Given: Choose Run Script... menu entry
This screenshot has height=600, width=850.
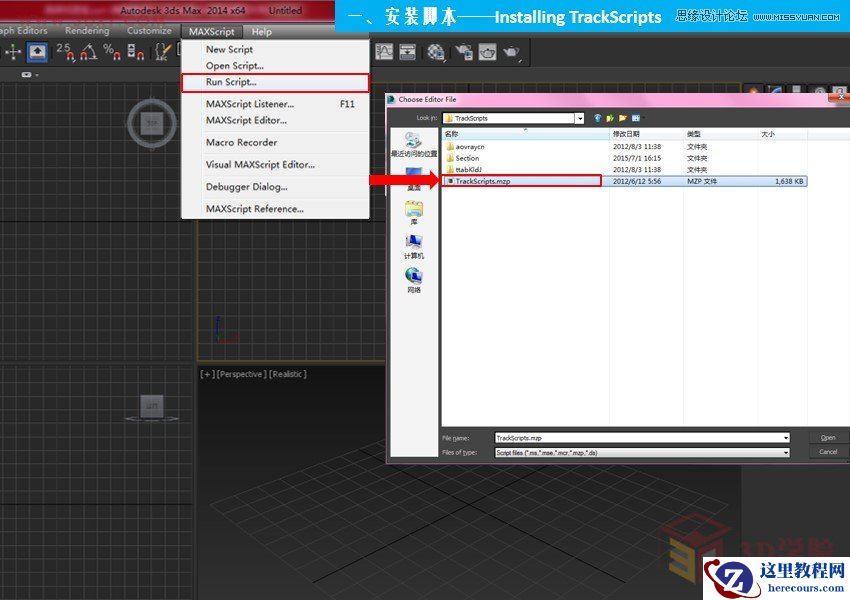Looking at the screenshot, I should click(275, 82).
